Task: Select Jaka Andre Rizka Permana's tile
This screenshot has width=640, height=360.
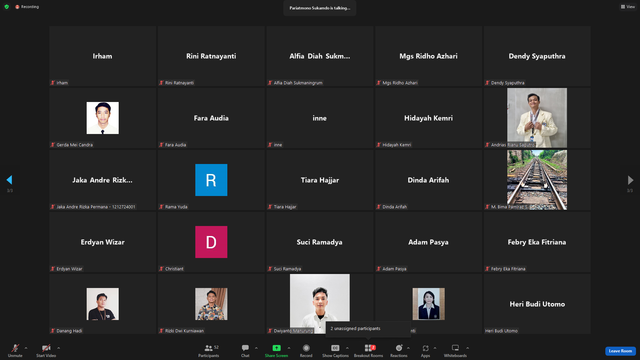Action: click(102, 180)
